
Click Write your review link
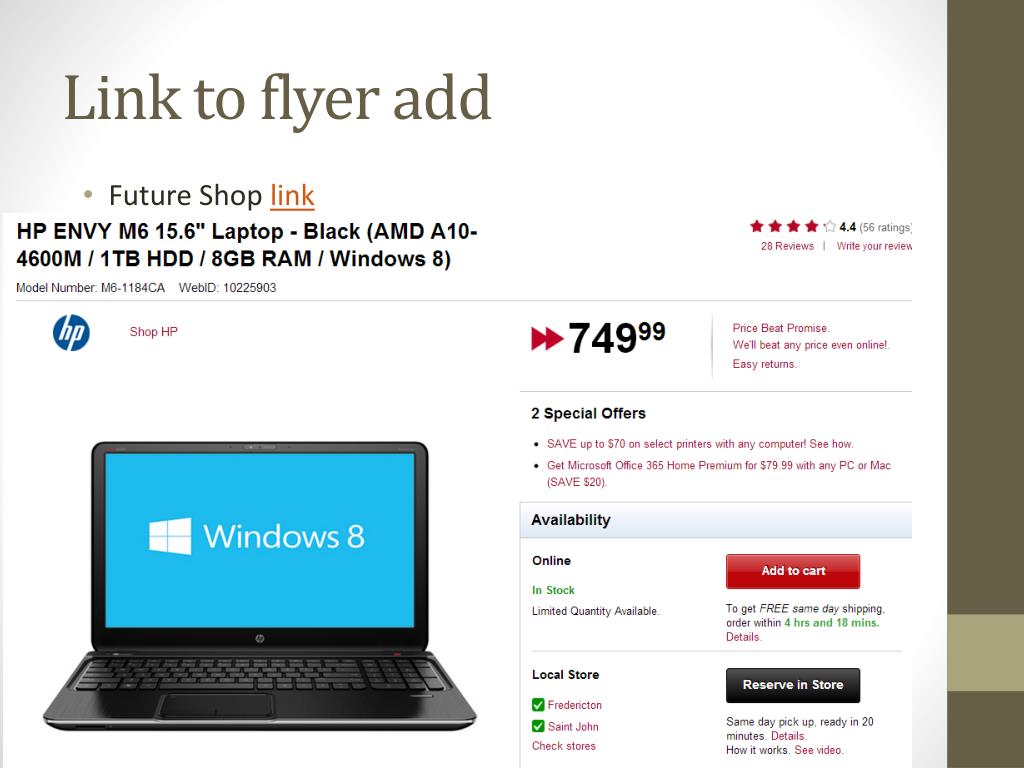(874, 246)
